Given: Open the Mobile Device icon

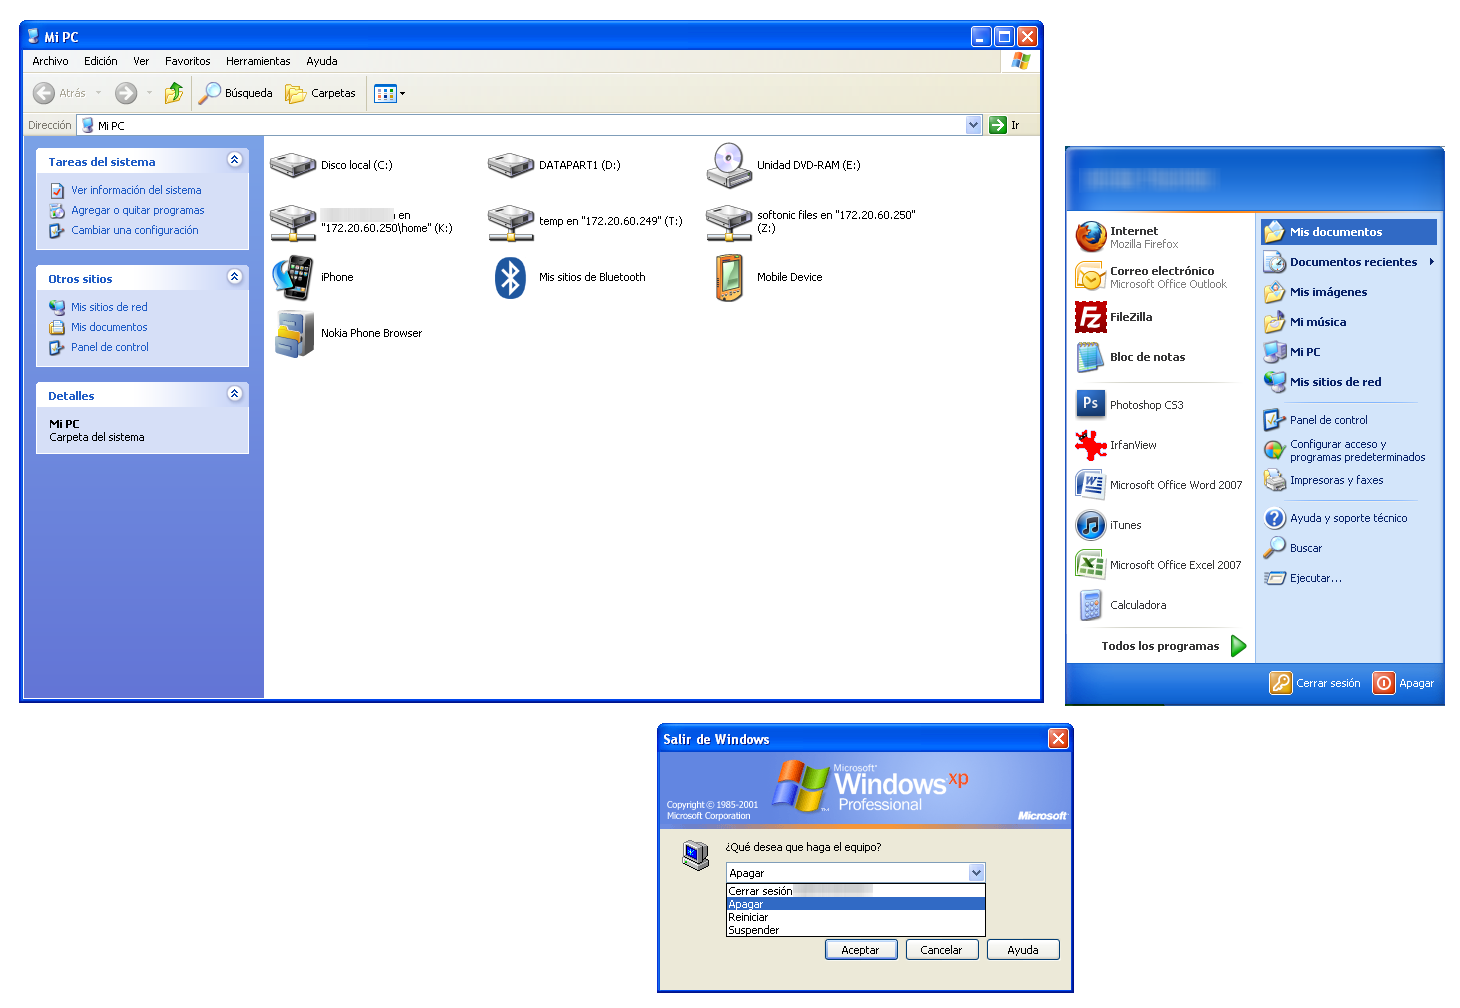Looking at the screenshot, I should [x=729, y=277].
